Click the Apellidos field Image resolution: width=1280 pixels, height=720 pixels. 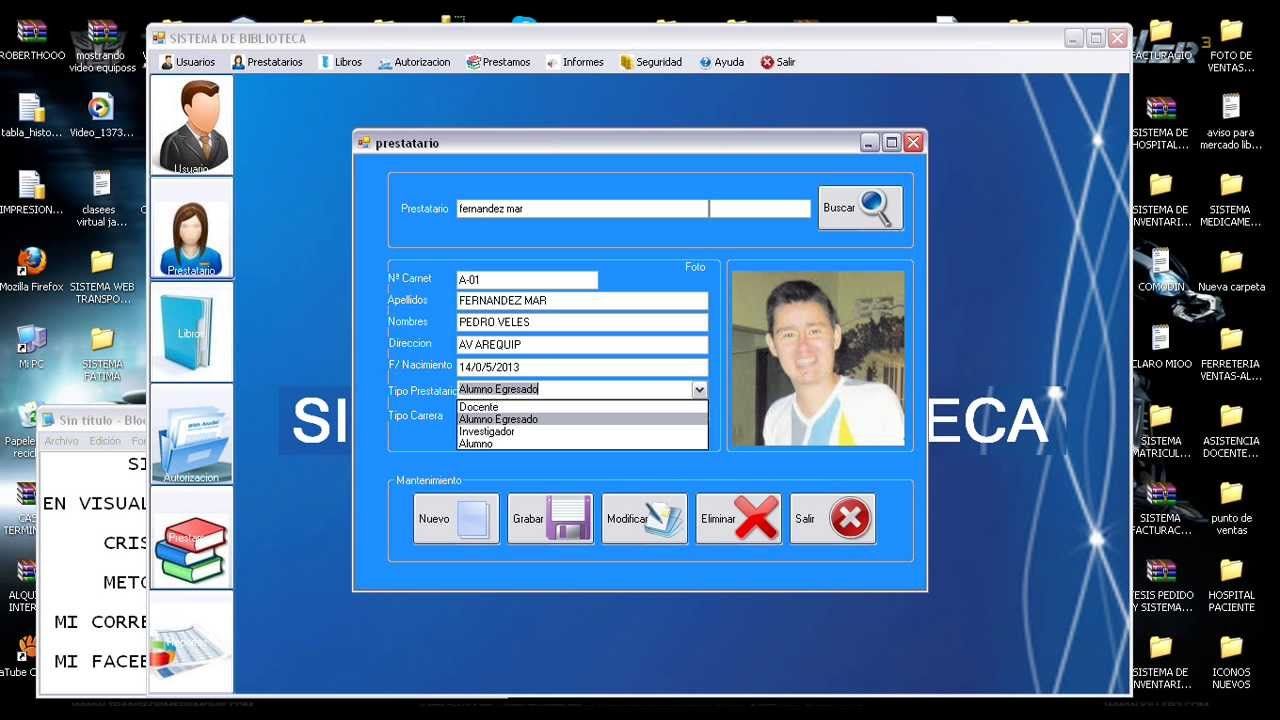582,300
